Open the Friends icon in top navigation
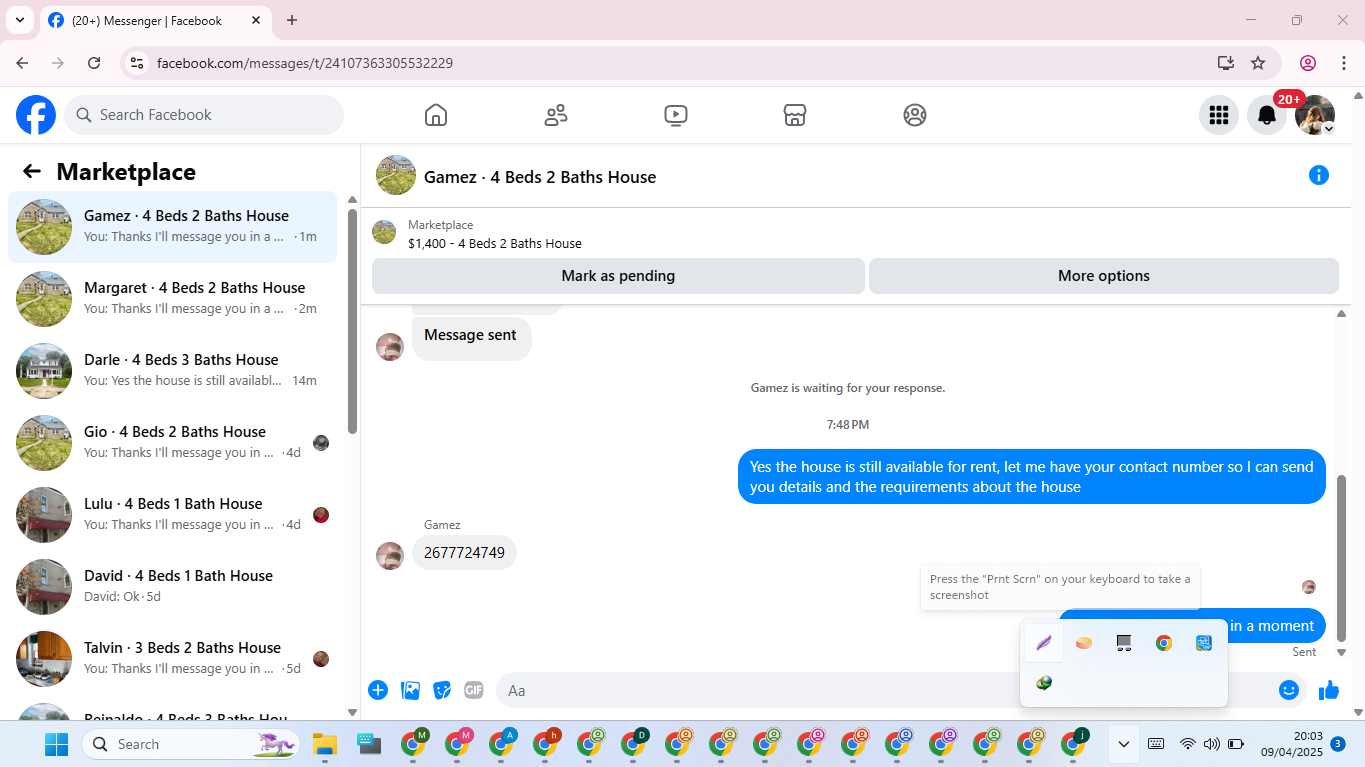 (556, 115)
